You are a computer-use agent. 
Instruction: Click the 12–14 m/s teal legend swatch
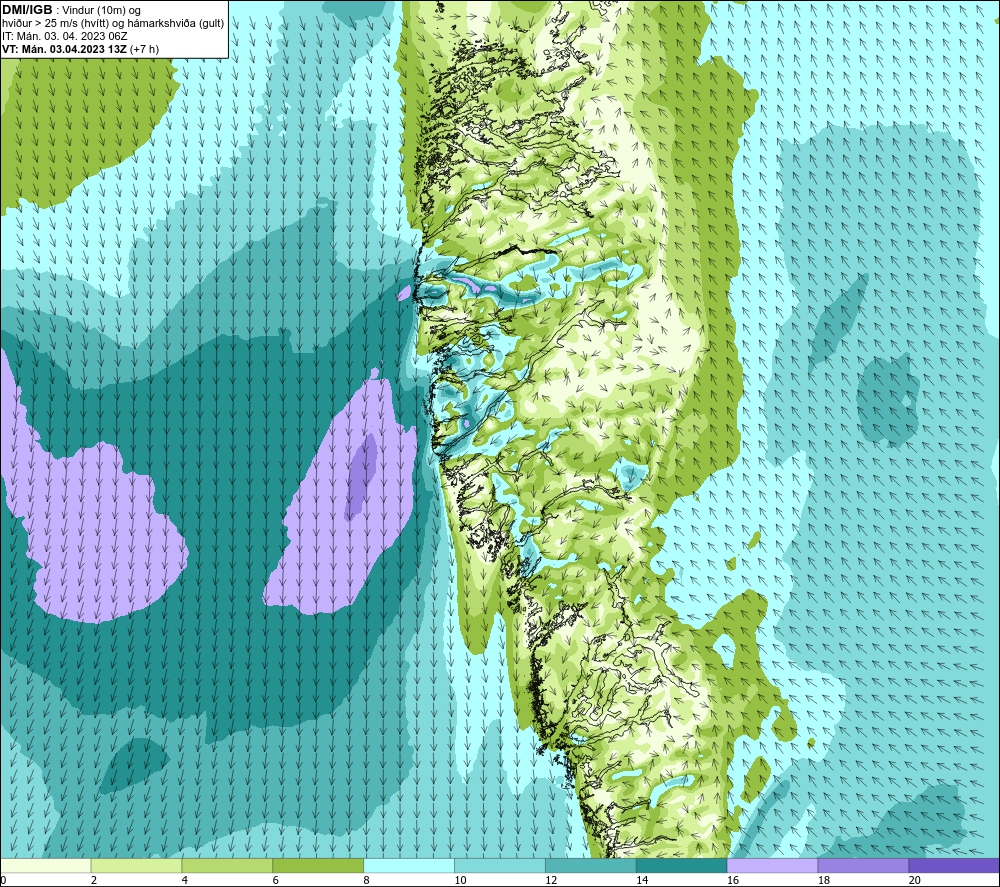coord(591,866)
